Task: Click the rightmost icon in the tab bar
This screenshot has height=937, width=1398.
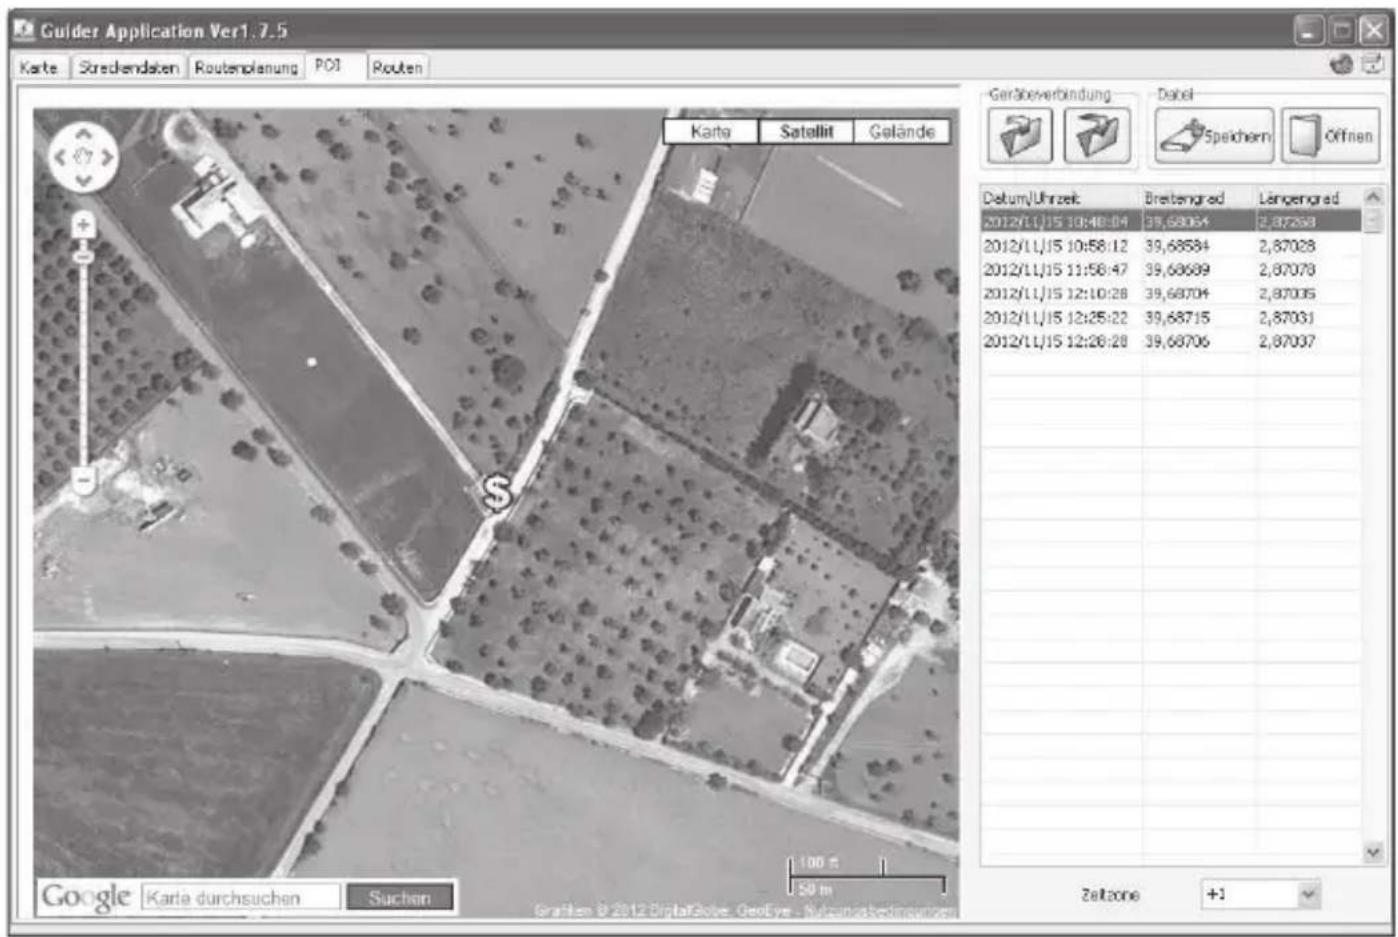Action: point(1373,65)
